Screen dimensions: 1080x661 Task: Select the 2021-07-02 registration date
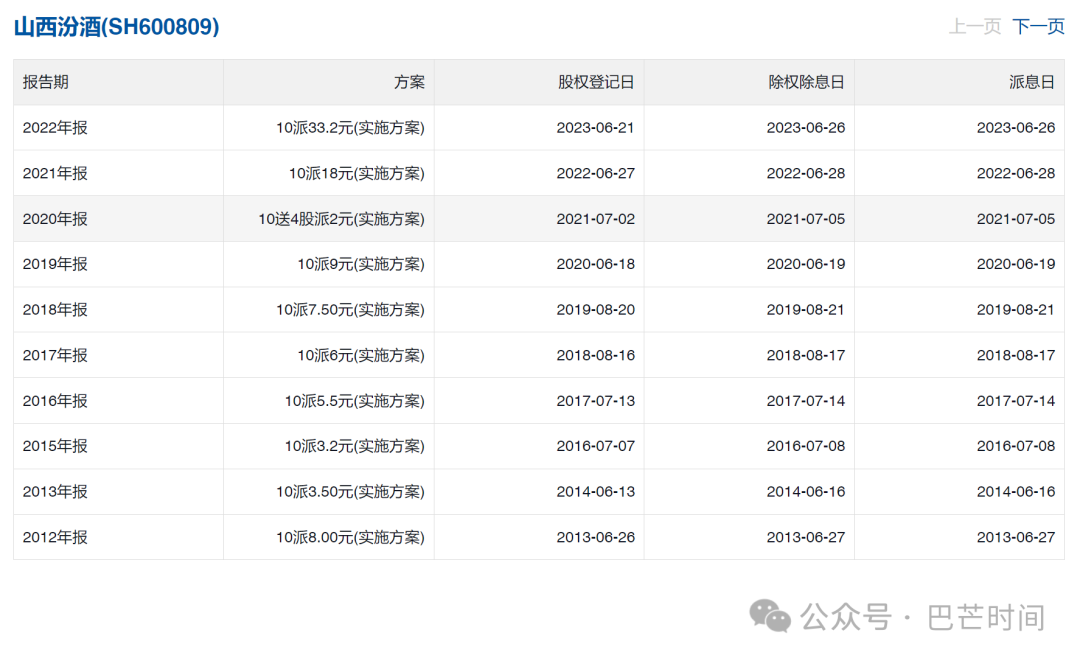click(596, 219)
